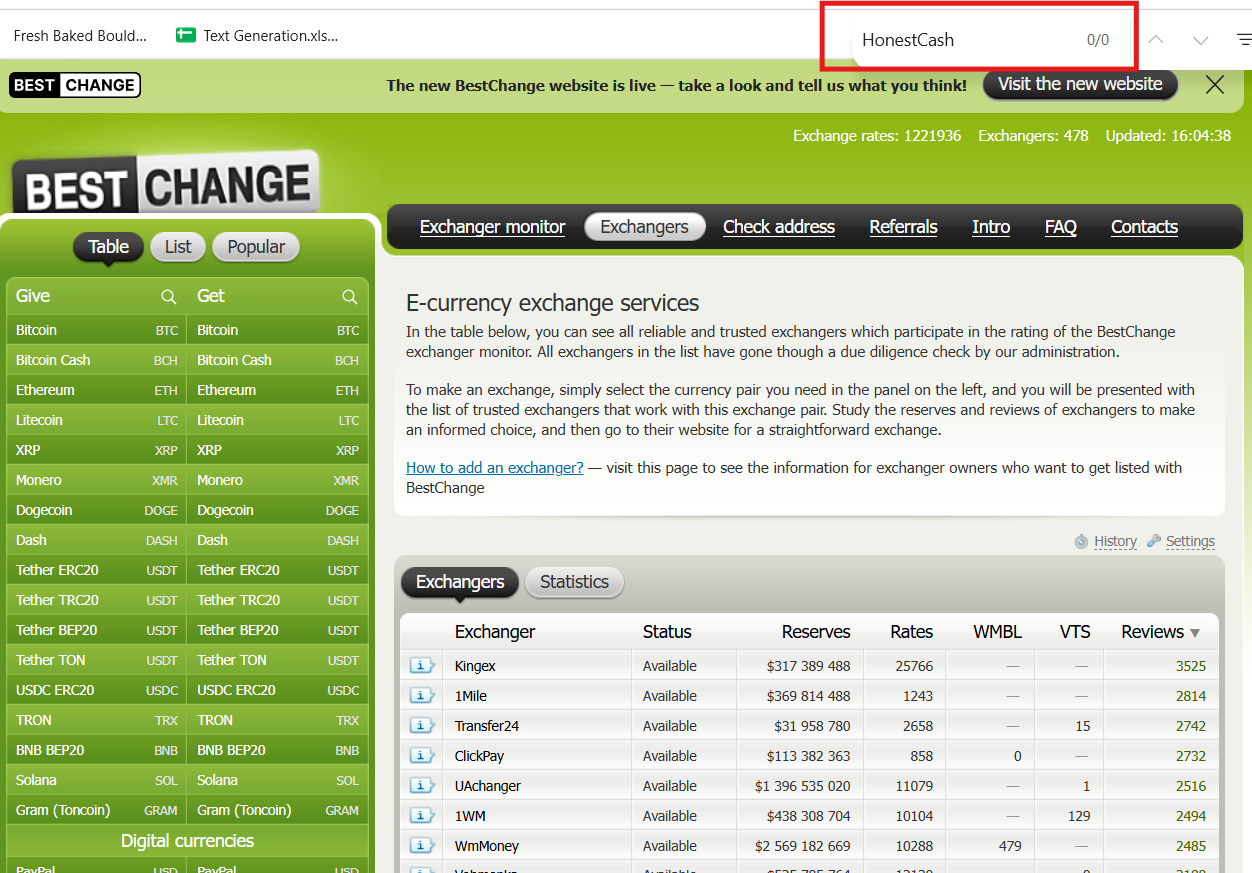
Task: Select Monero in the Give column
Action: pos(96,480)
